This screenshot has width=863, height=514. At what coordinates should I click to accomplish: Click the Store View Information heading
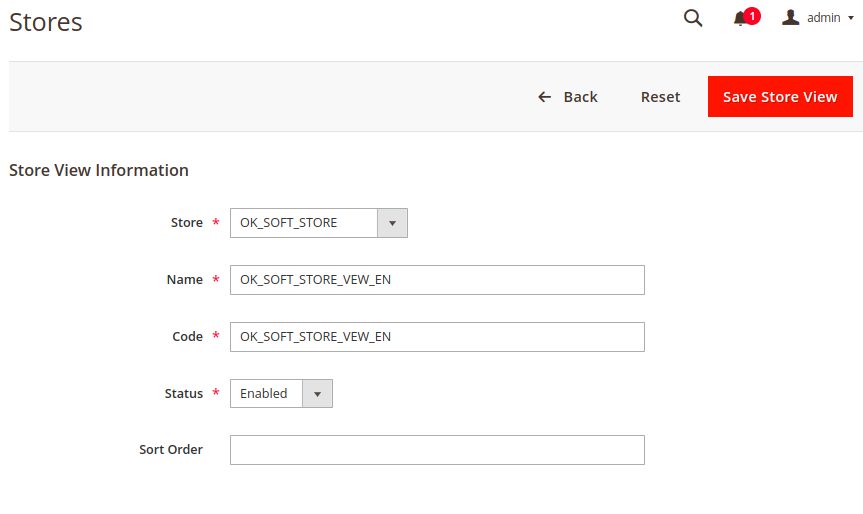tap(99, 170)
